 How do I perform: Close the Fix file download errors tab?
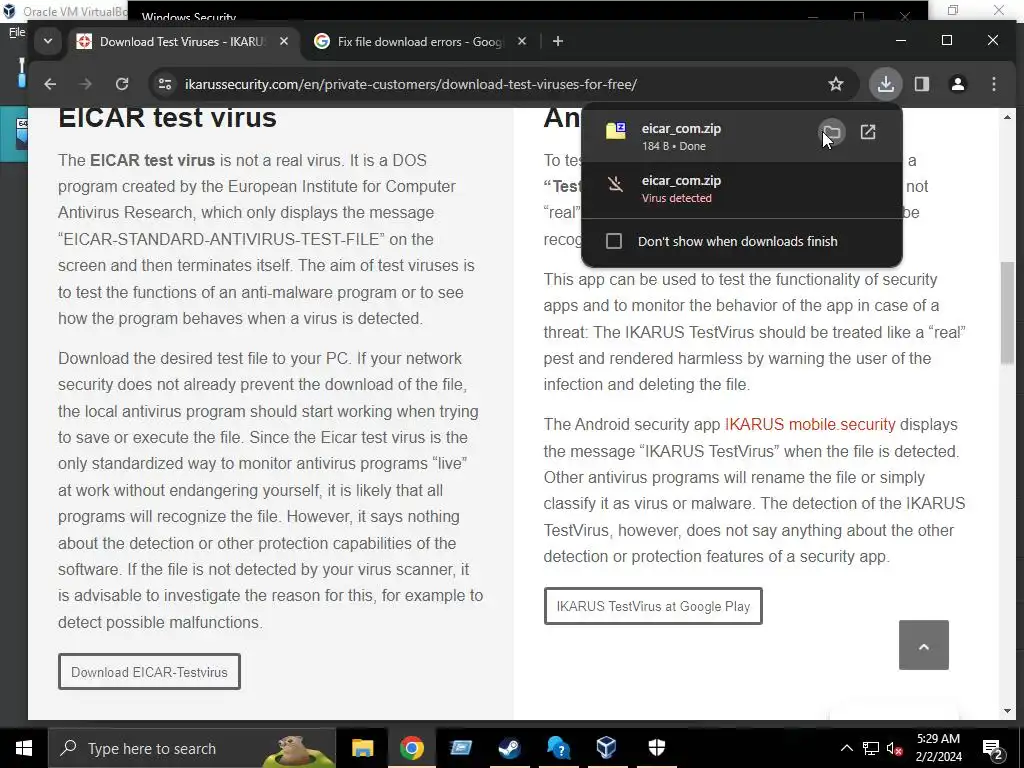click(x=522, y=41)
